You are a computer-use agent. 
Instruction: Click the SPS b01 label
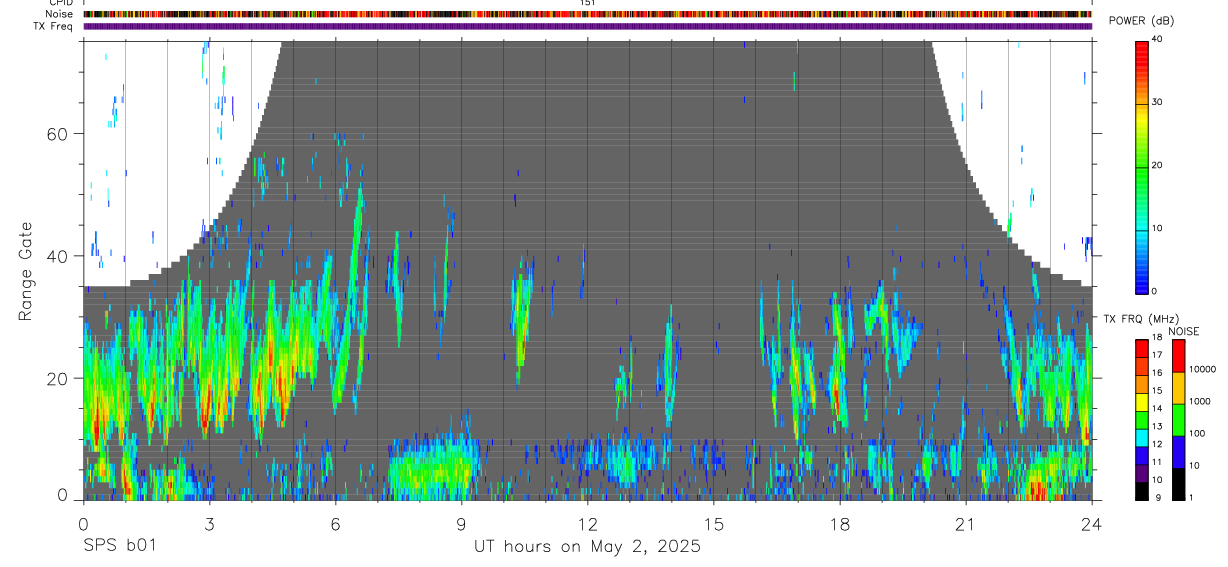tap(119, 546)
